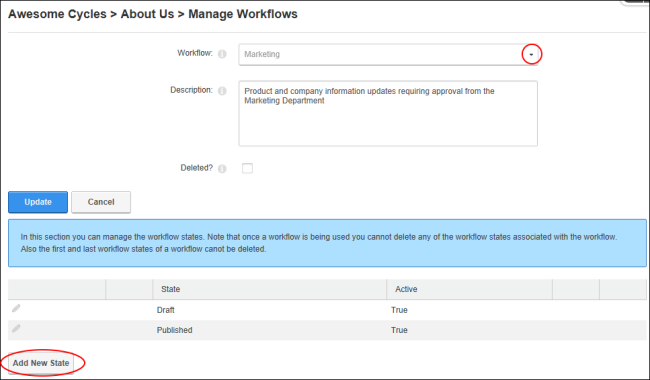
Task: Select the Active column header
Action: (x=406, y=289)
